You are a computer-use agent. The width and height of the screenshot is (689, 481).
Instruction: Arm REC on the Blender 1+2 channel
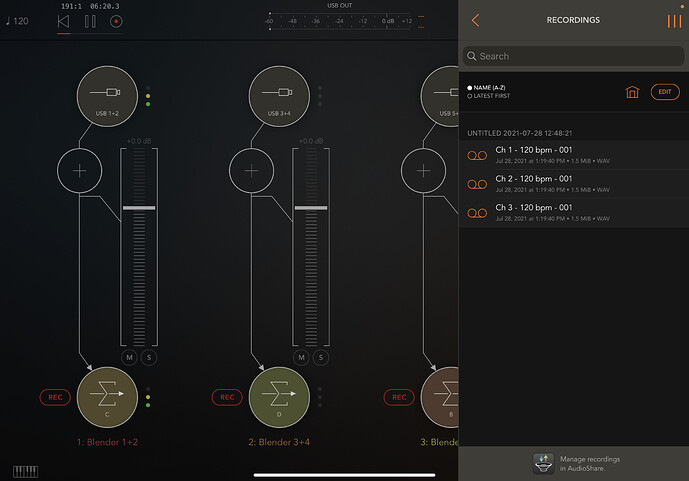tap(55, 397)
